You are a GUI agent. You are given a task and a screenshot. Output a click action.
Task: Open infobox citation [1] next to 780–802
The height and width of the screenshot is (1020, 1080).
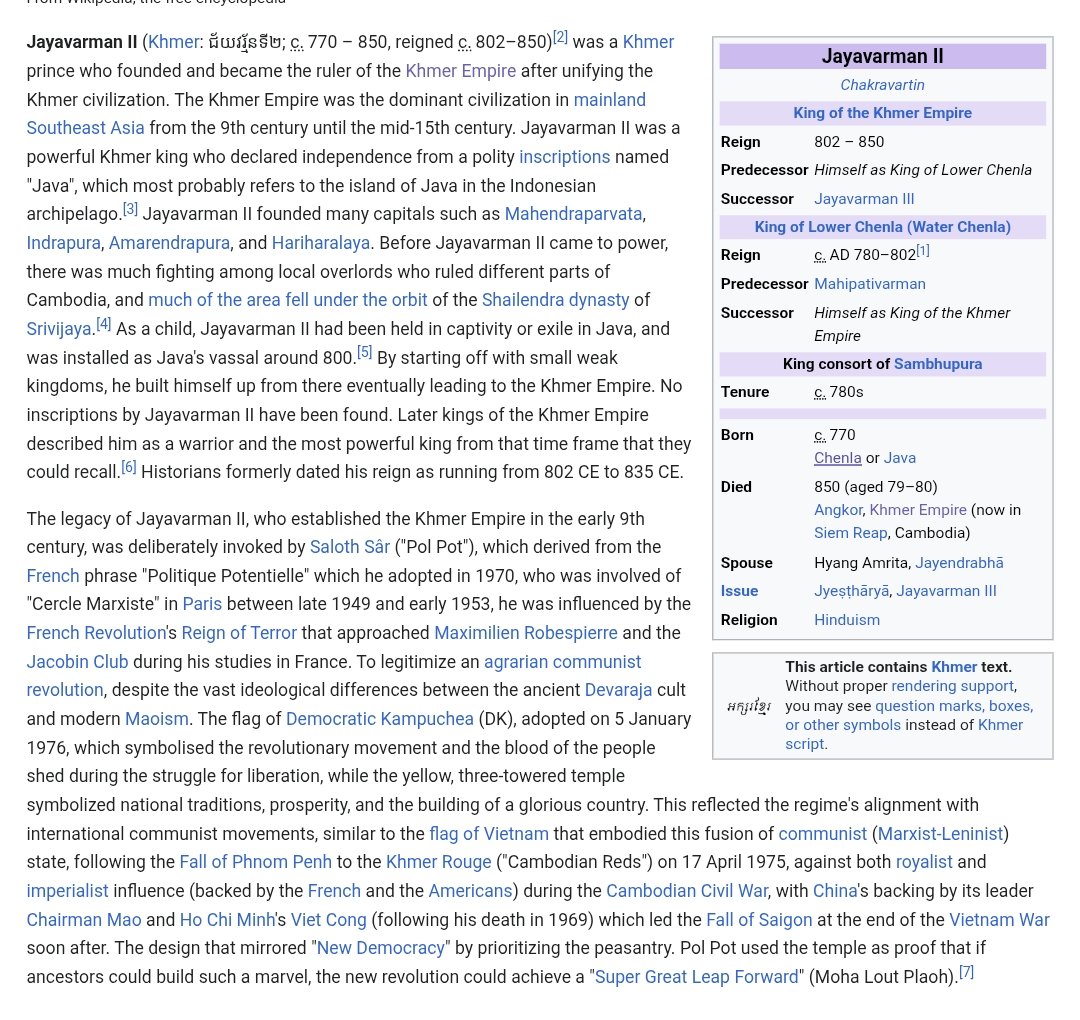(923, 251)
